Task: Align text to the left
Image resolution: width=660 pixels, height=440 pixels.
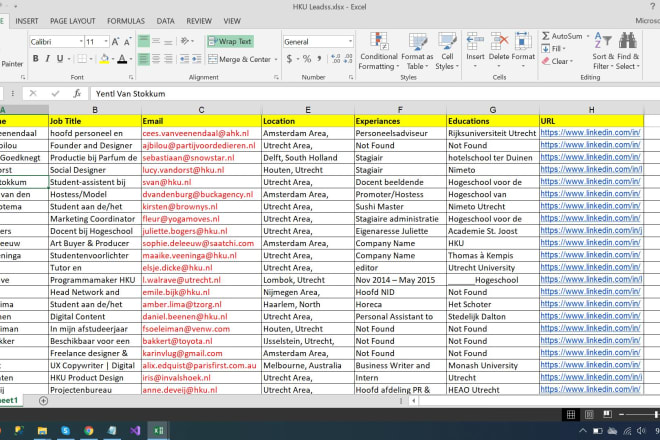Action: [144, 59]
